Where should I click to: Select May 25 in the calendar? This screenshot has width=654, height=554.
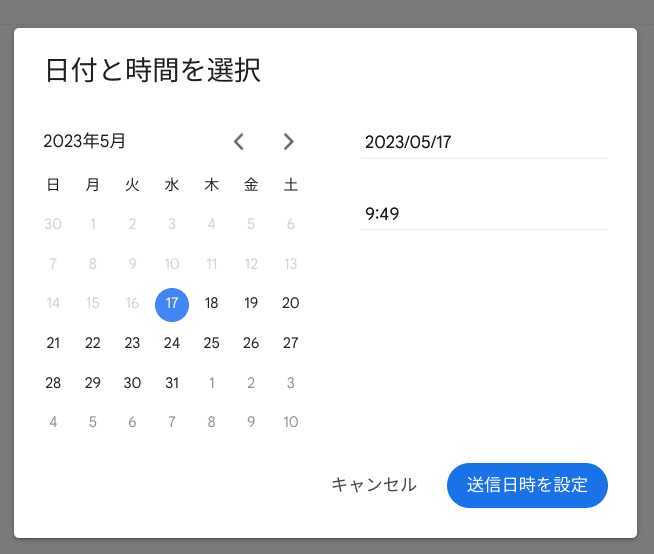pos(211,343)
